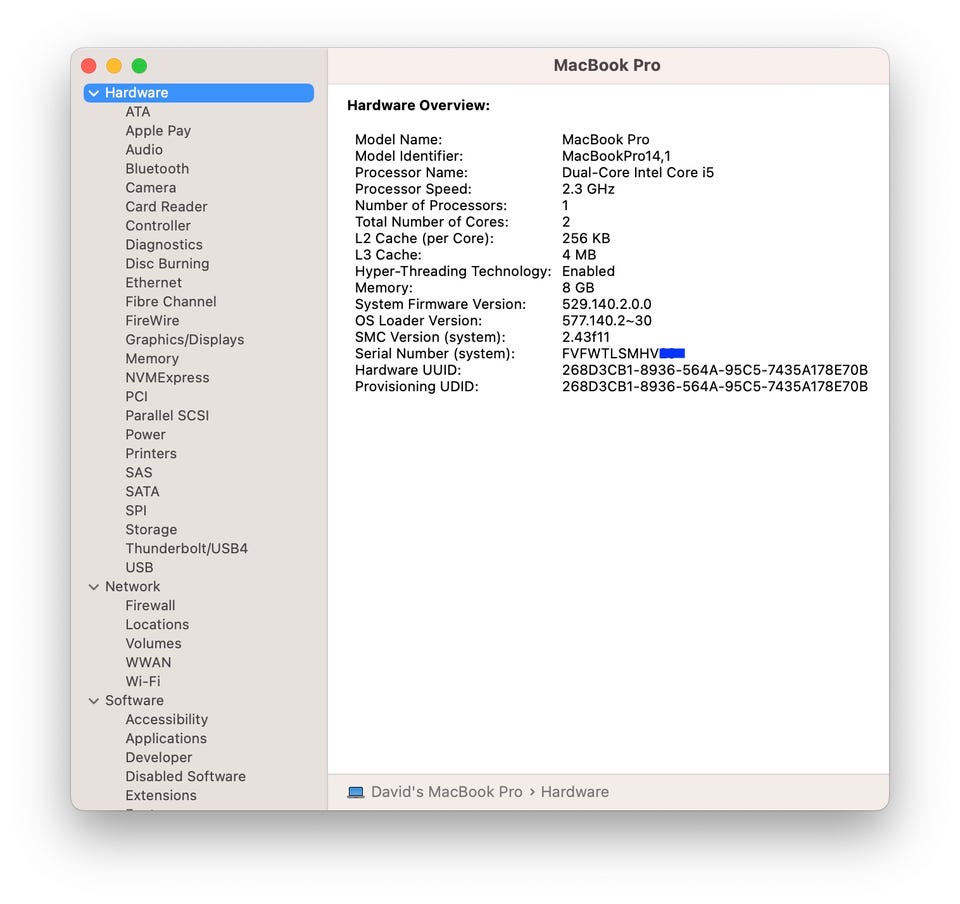
Task: Click SMC version 2.43f11
Action: pos(585,337)
